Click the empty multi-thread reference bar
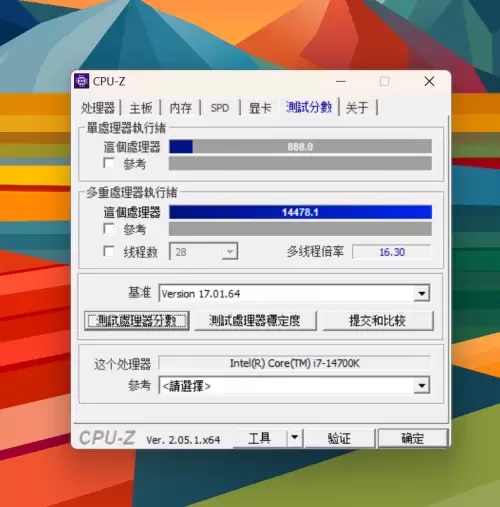Screen dimensions: 500x507 tap(300, 229)
